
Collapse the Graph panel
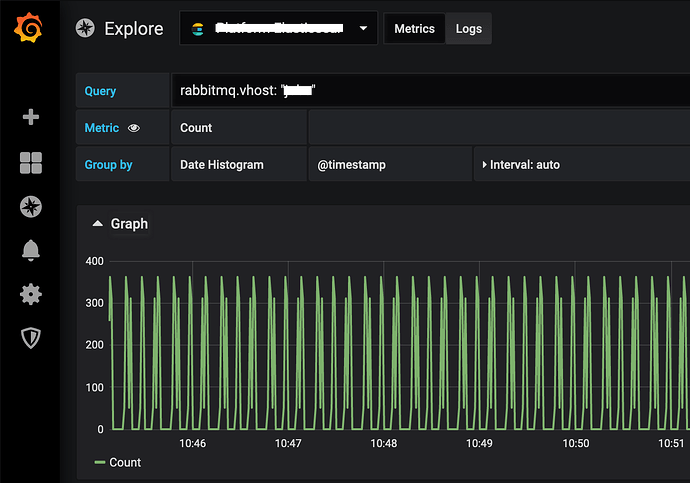pyautogui.click(x=97, y=224)
